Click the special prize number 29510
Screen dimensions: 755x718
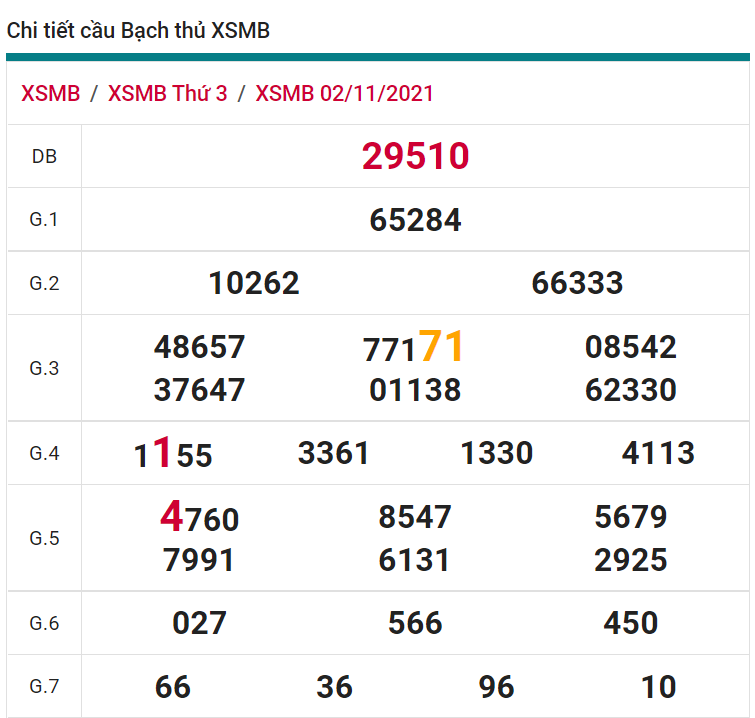coord(415,156)
